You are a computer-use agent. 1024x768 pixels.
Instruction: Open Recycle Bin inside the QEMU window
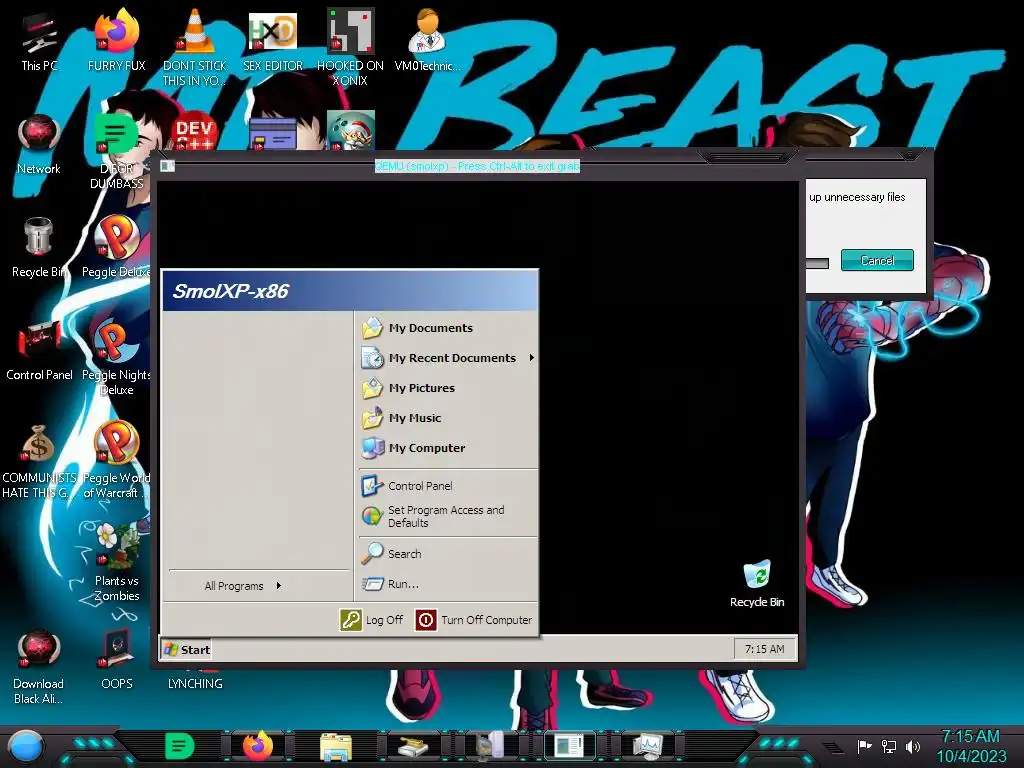[757, 583]
